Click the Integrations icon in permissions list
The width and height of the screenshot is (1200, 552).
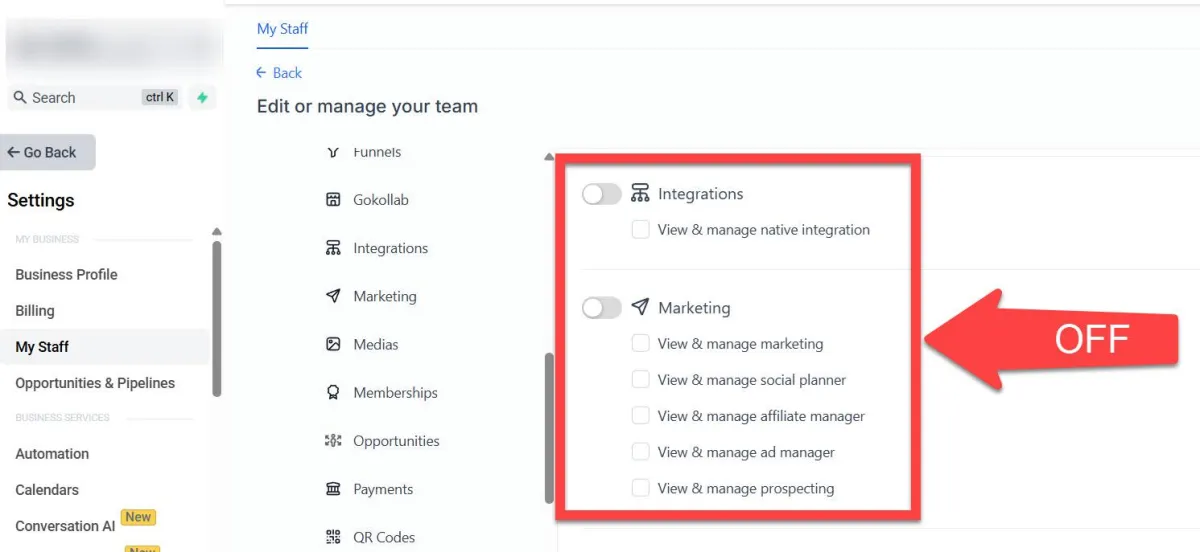tap(333, 248)
